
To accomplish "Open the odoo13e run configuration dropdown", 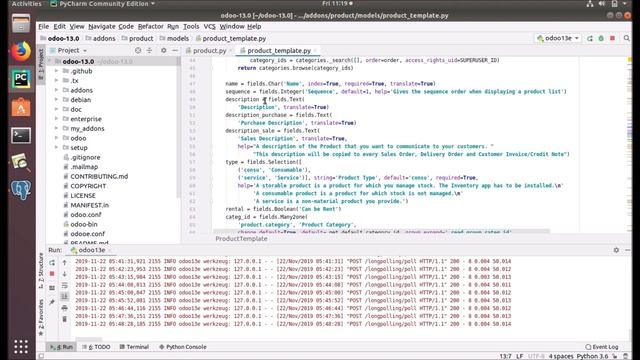I will tap(558, 38).
